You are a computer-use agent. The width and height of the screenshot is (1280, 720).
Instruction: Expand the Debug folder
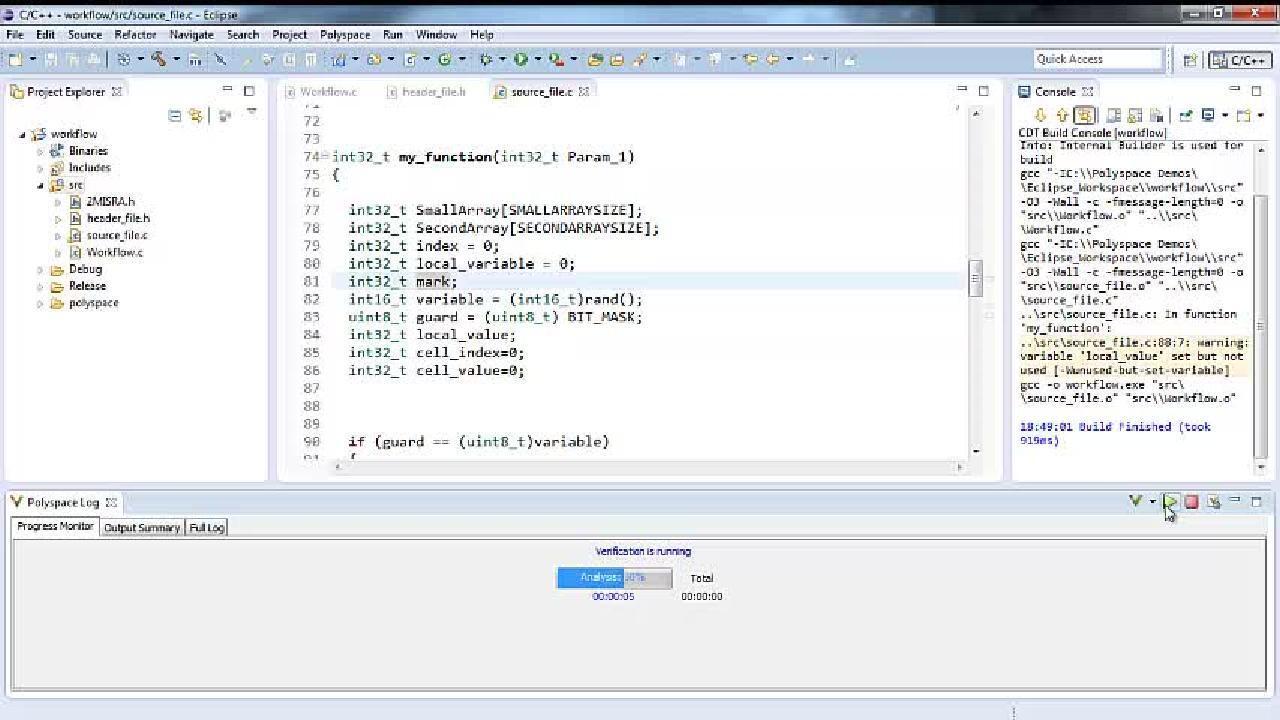click(x=41, y=269)
